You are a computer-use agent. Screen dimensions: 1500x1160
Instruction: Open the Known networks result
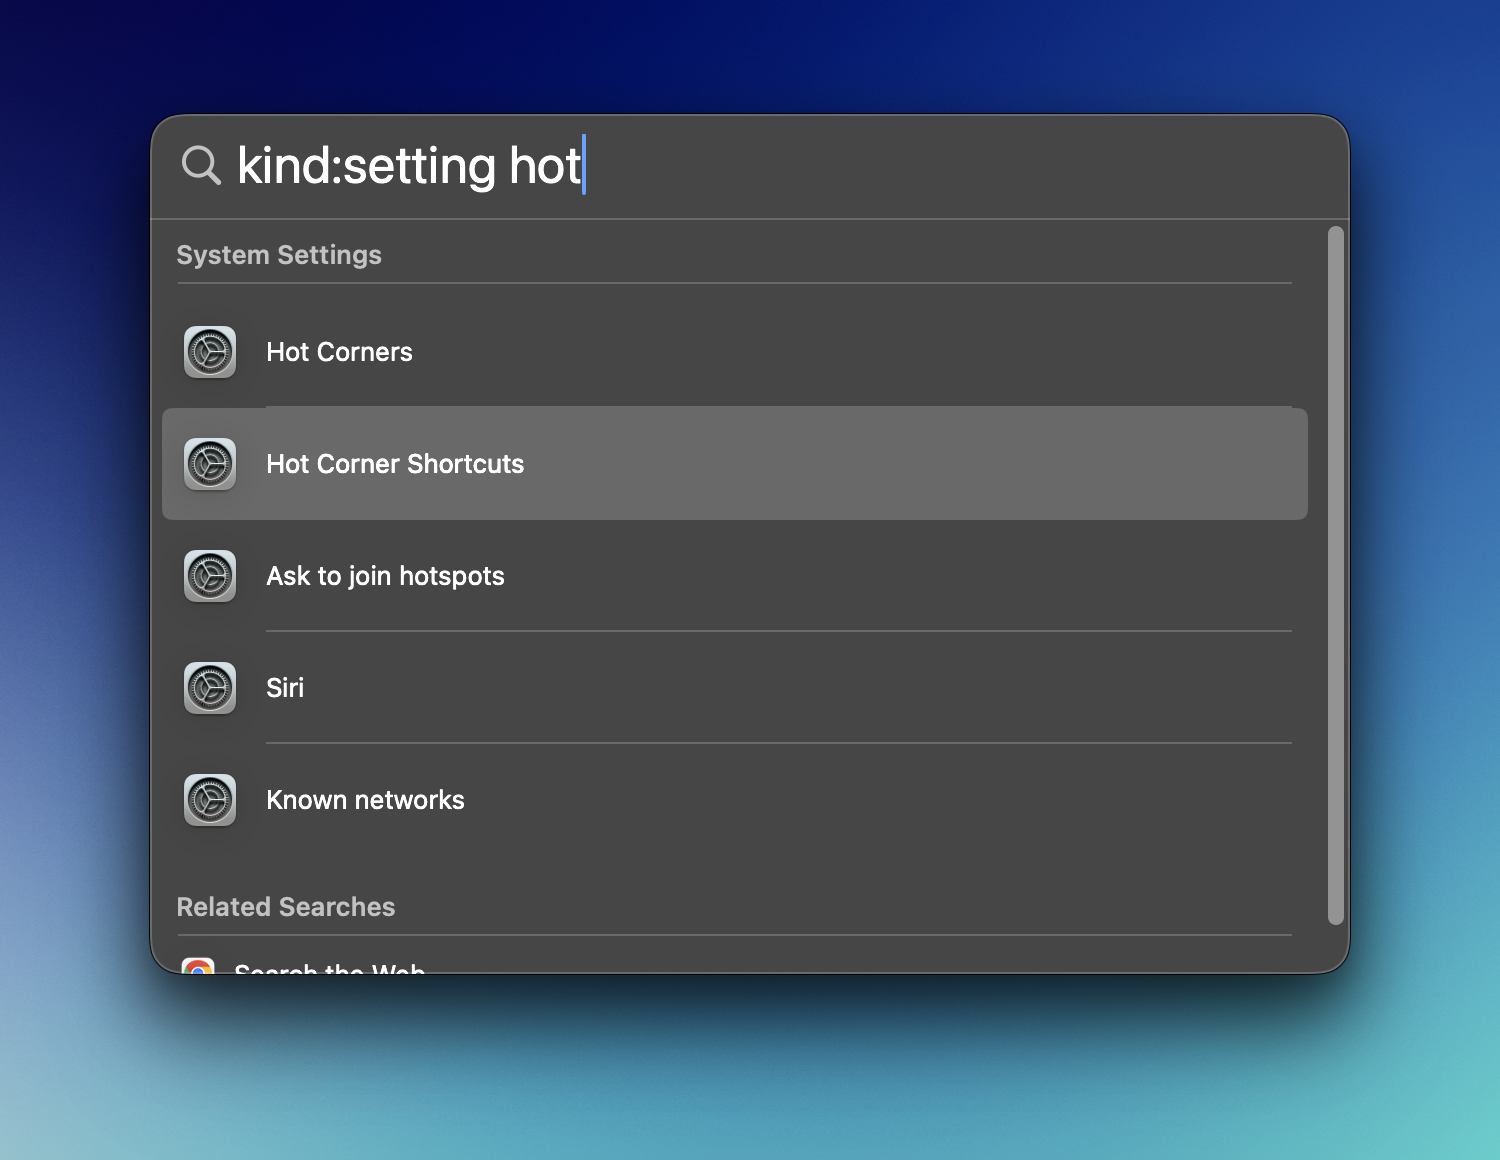click(x=735, y=800)
